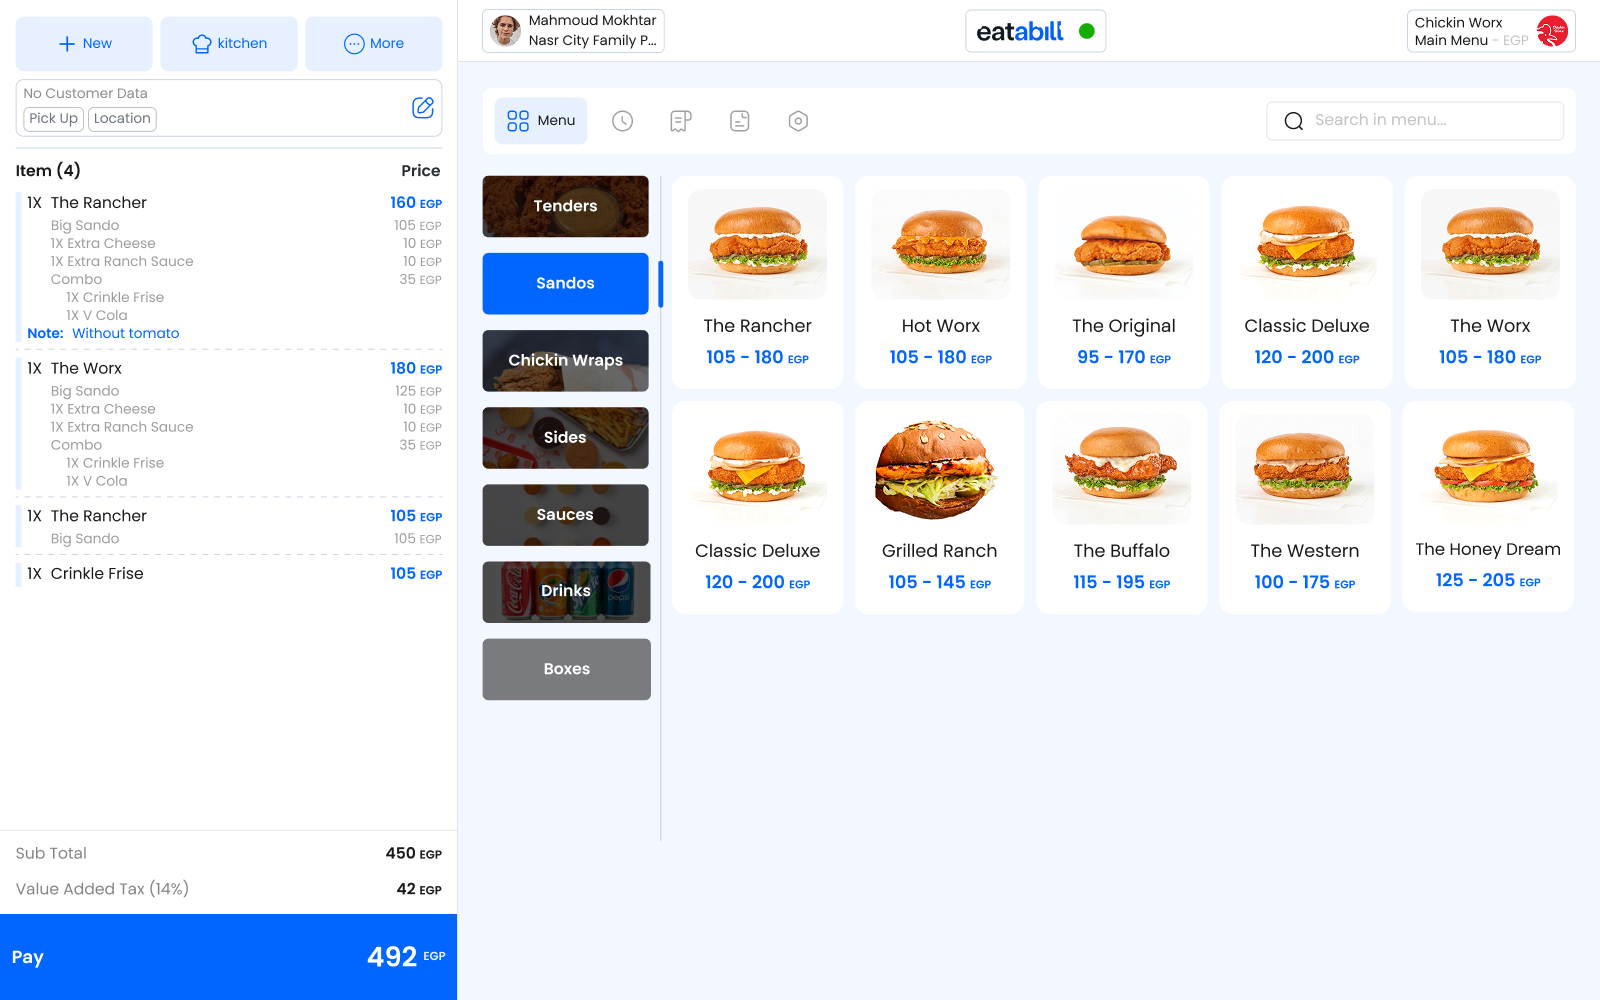The width and height of the screenshot is (1600, 1000).
Task: Add Classic Deluxe card beside The Original
Action: (1307, 282)
